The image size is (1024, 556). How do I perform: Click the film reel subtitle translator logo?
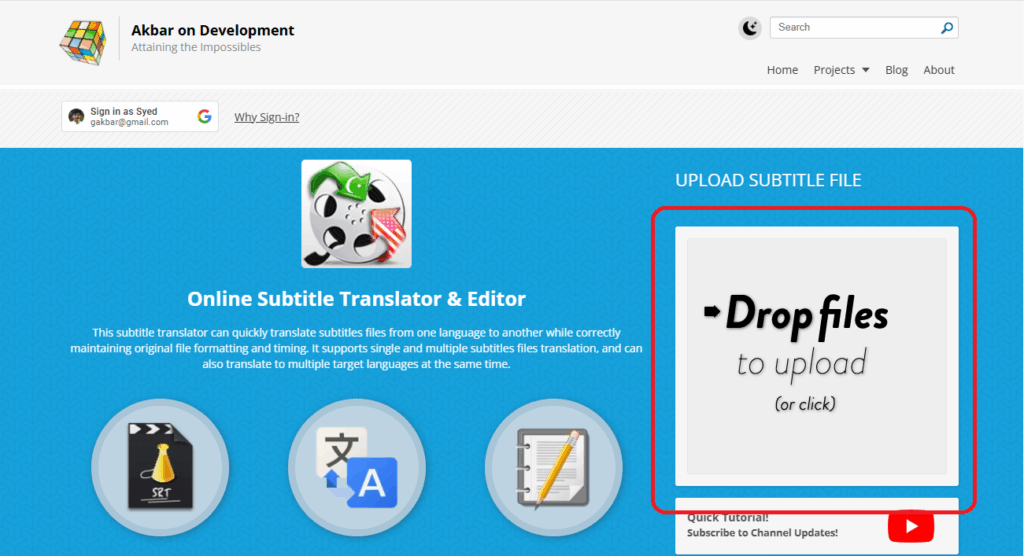[356, 213]
